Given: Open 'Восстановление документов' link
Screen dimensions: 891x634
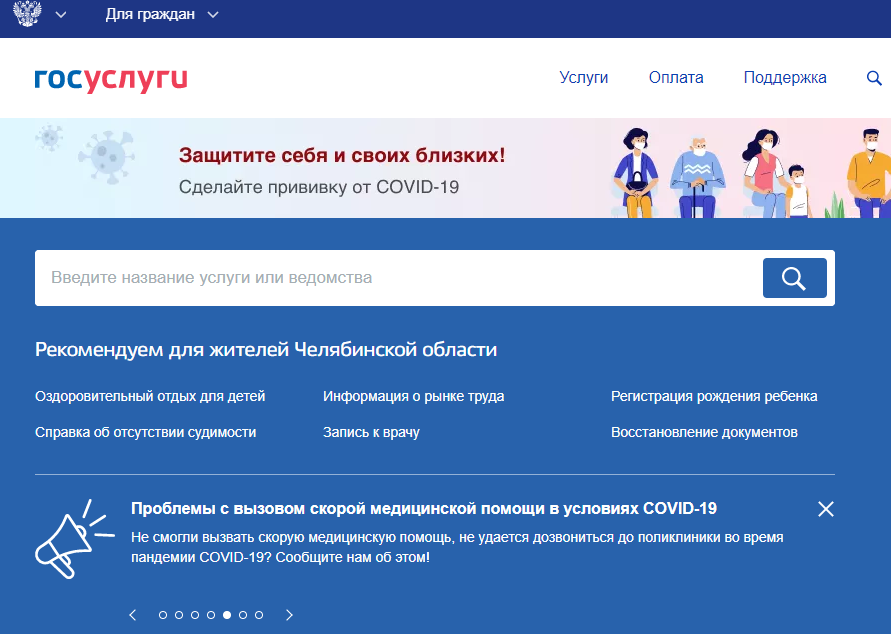Looking at the screenshot, I should tap(704, 432).
